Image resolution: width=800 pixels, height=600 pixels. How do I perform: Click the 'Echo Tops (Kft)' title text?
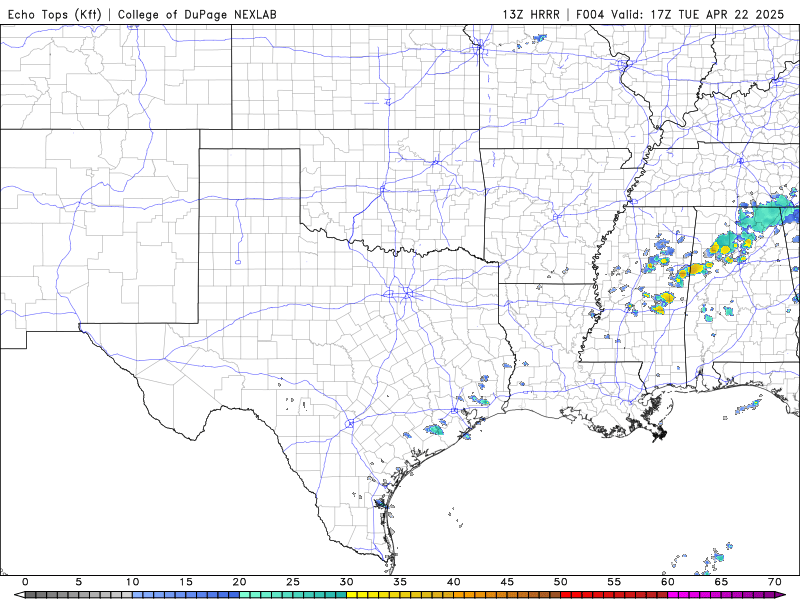(55, 14)
